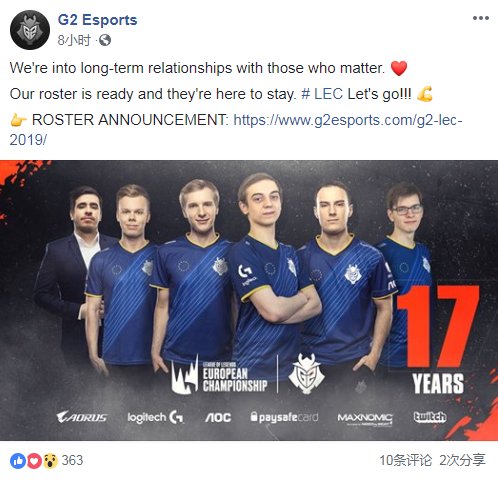The width and height of the screenshot is (498, 480).
Task: Open the three-dot post options menu
Action: point(481,18)
